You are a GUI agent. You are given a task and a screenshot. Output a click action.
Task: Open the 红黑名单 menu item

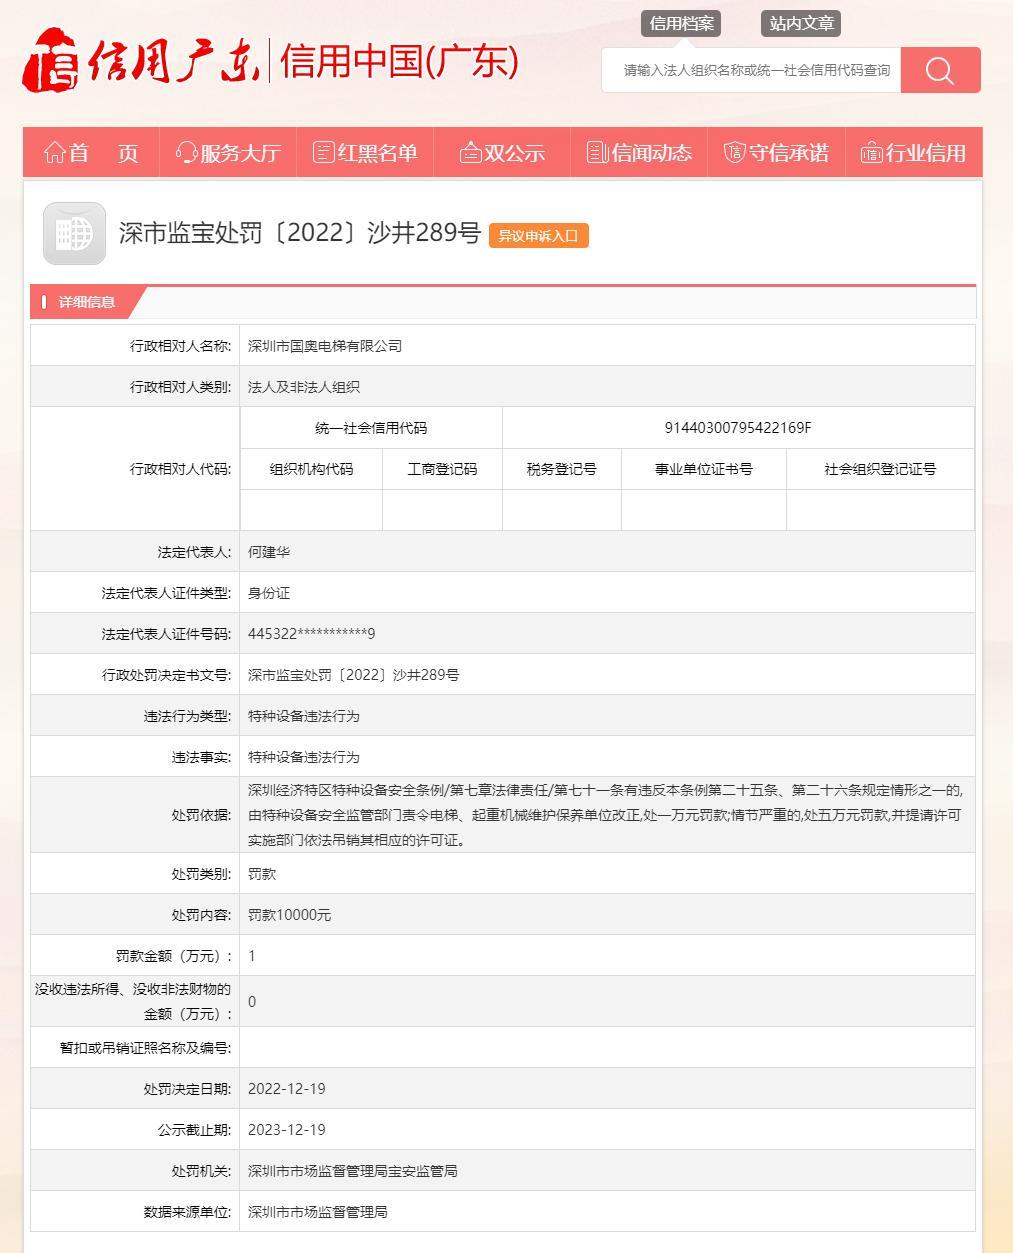[377, 153]
